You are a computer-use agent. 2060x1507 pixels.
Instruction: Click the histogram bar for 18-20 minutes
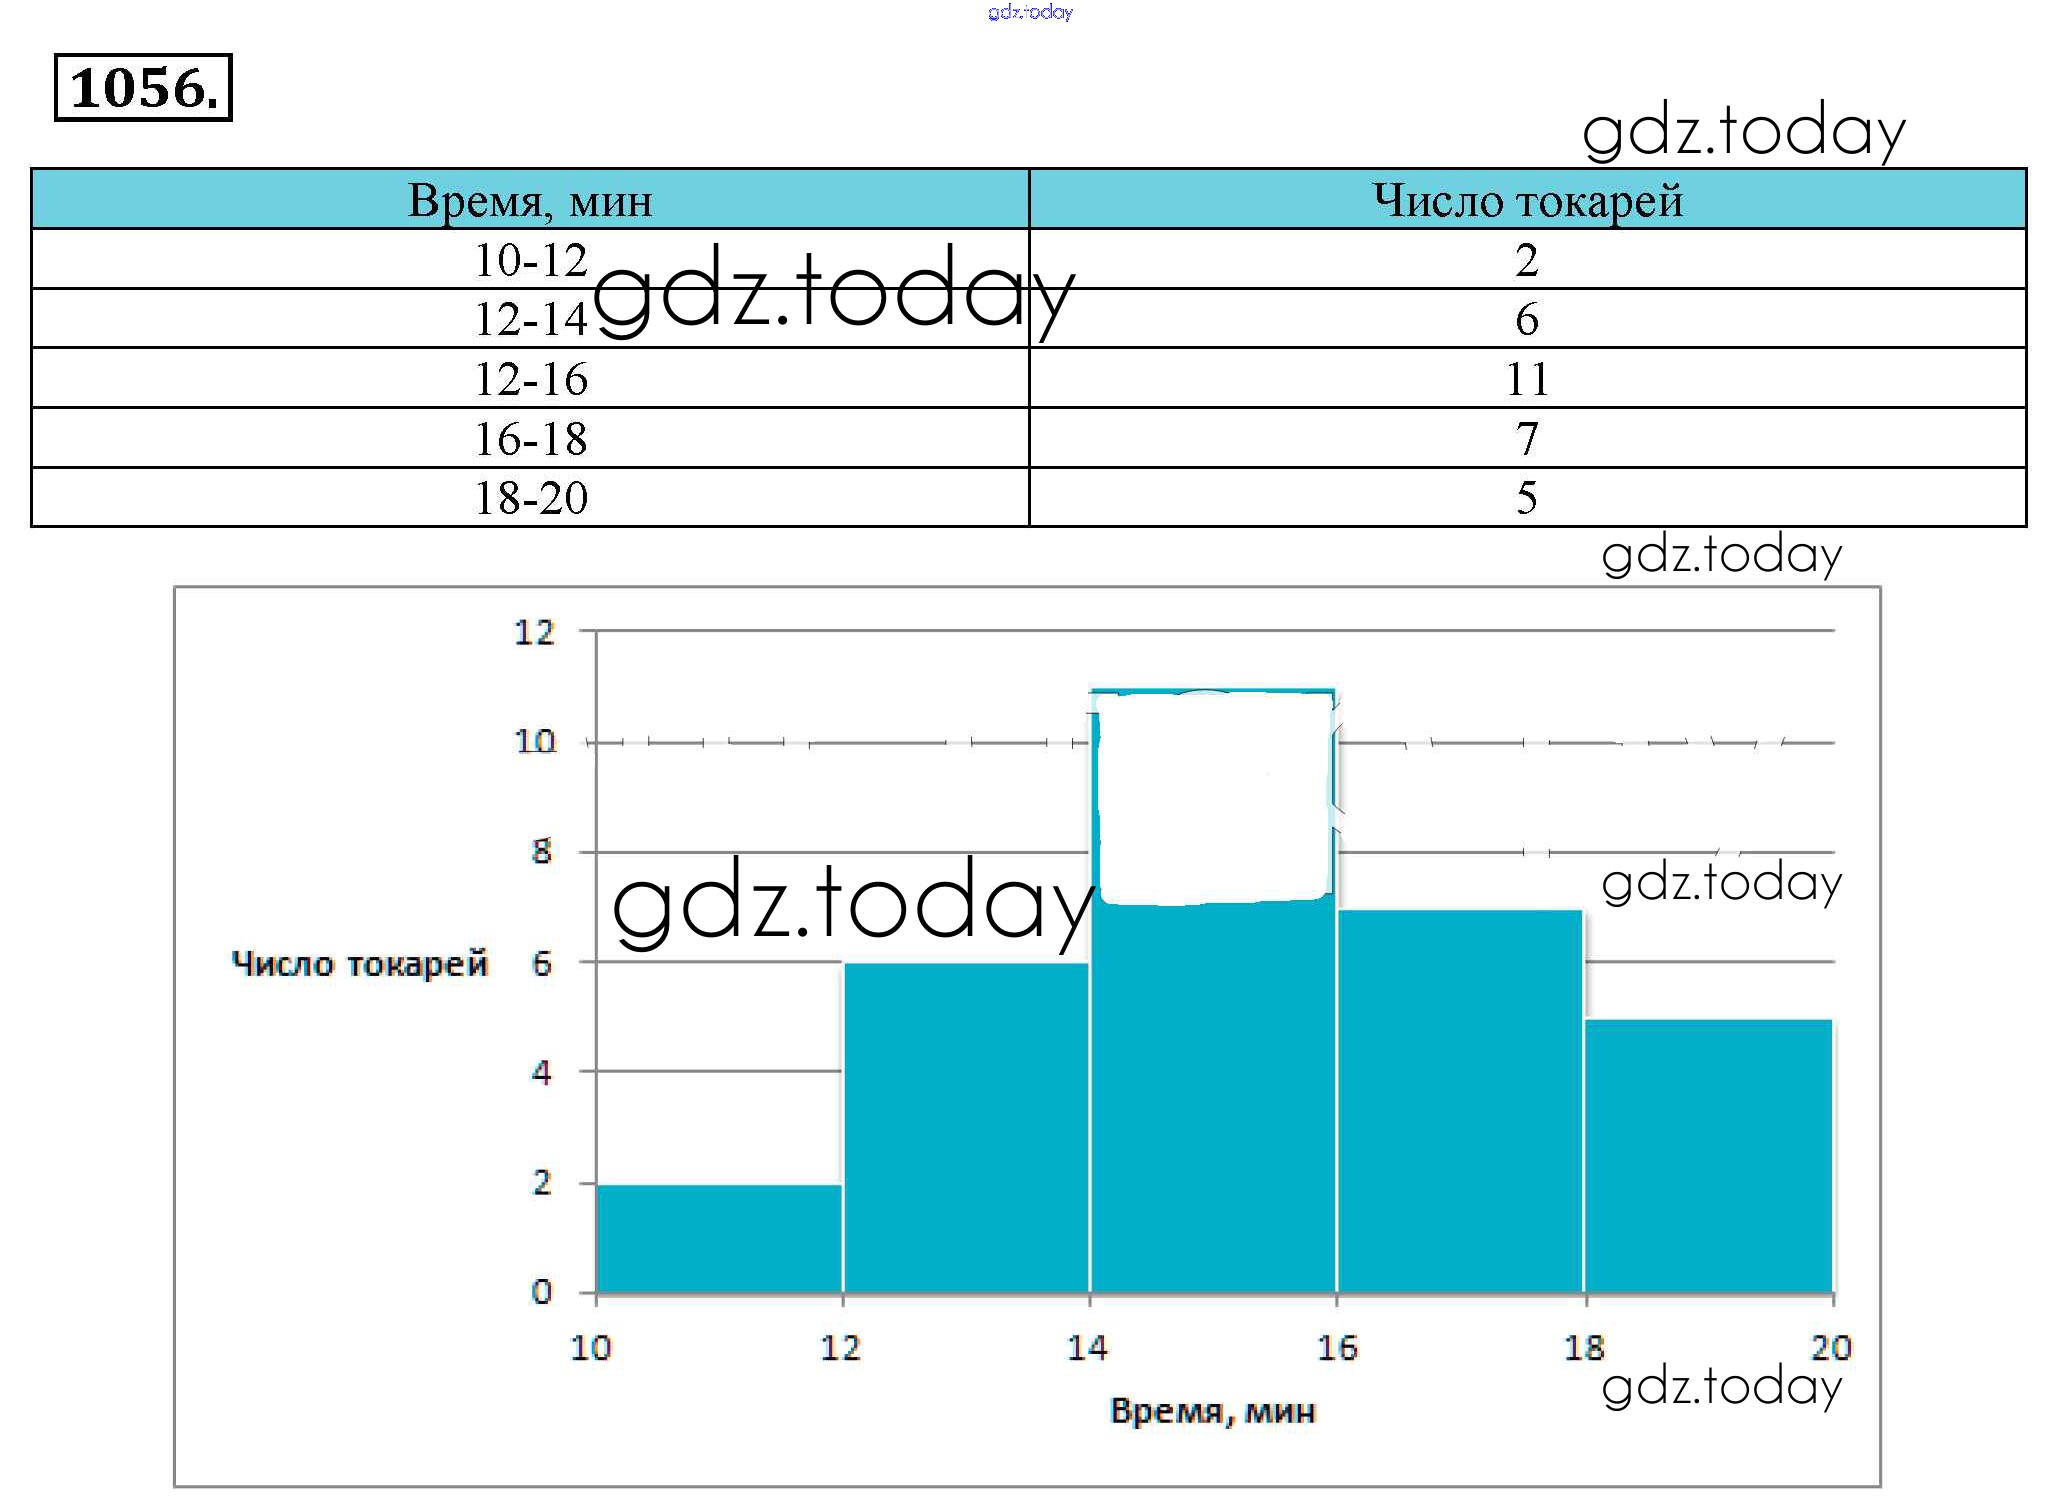[1708, 1155]
